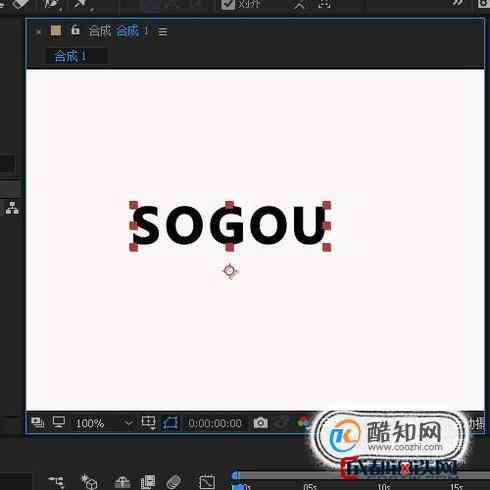Enable motion blur for layers icon
The height and width of the screenshot is (490, 490).
[x=174, y=482]
